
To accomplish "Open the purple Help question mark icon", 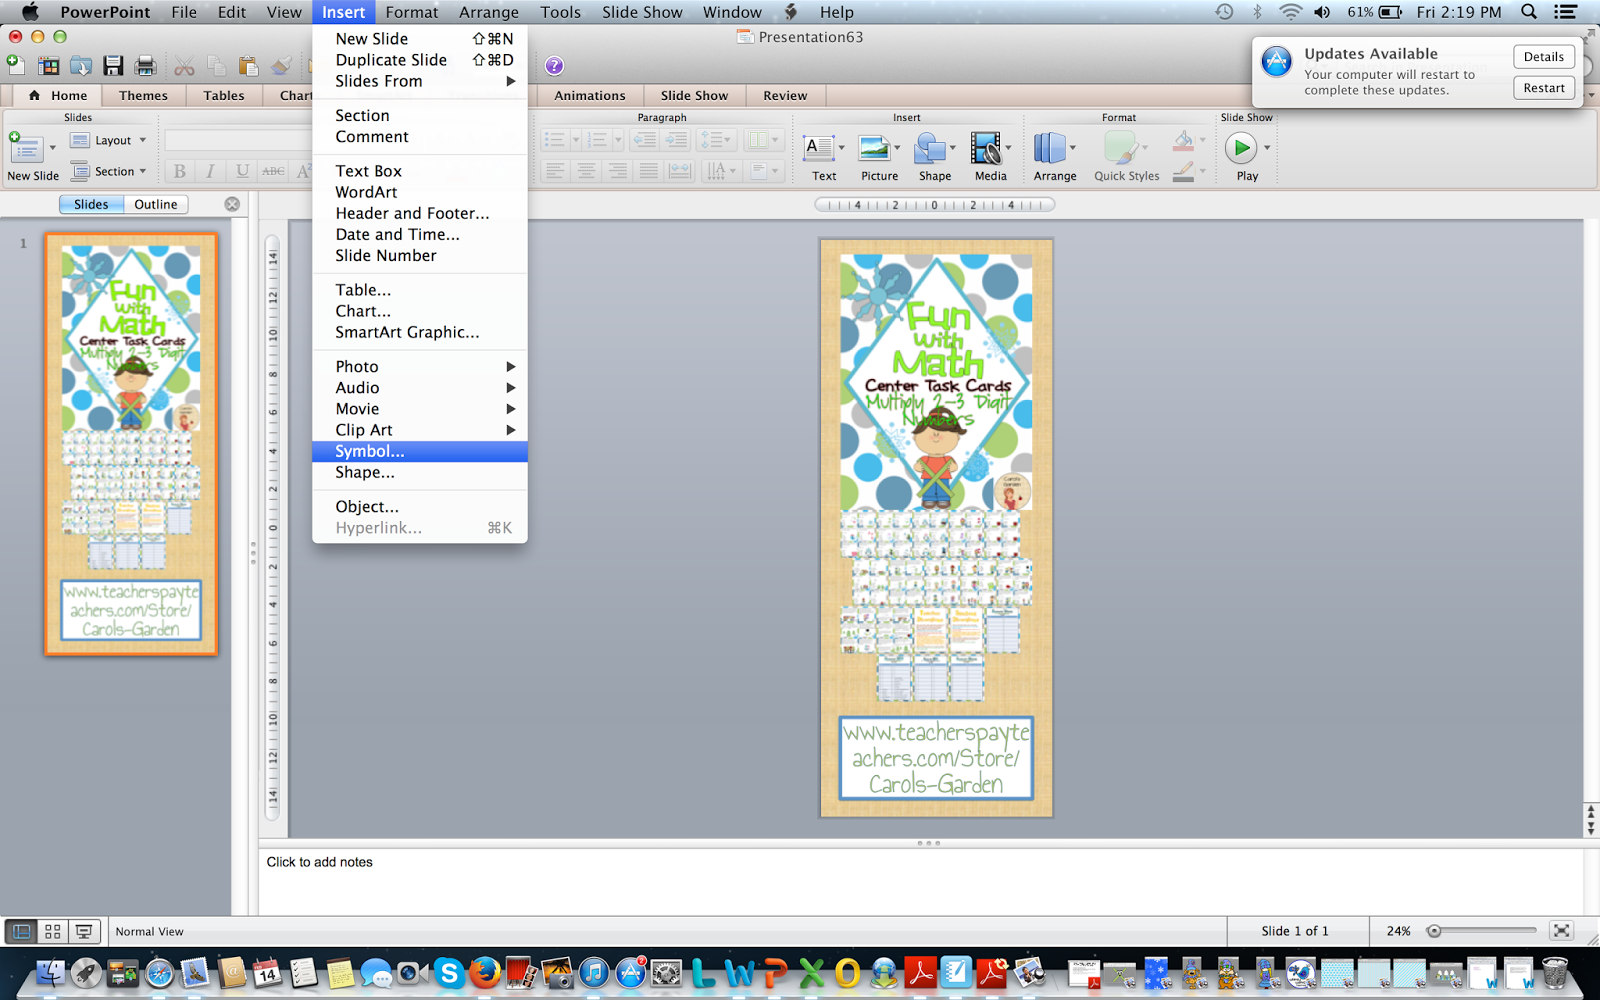I will 554,66.
